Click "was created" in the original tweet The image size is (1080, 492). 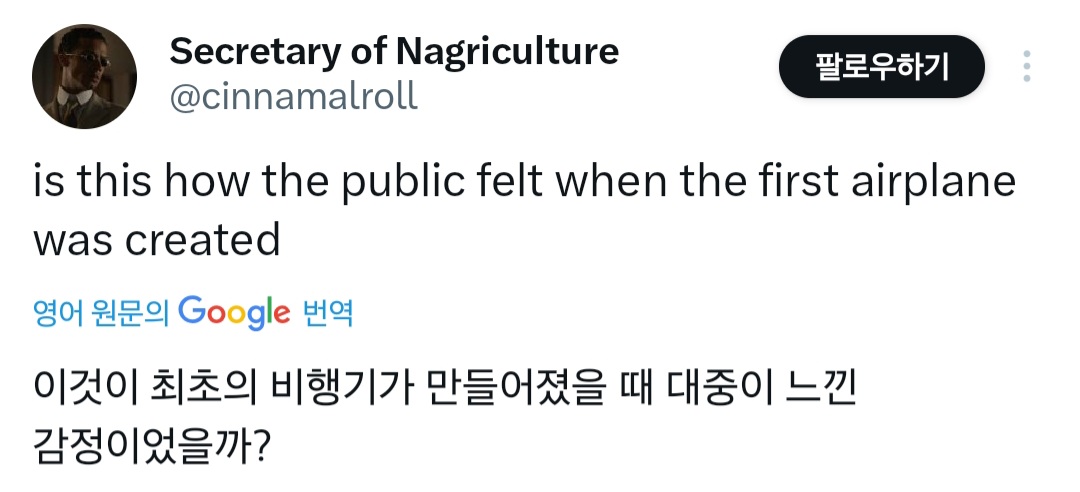[157, 240]
